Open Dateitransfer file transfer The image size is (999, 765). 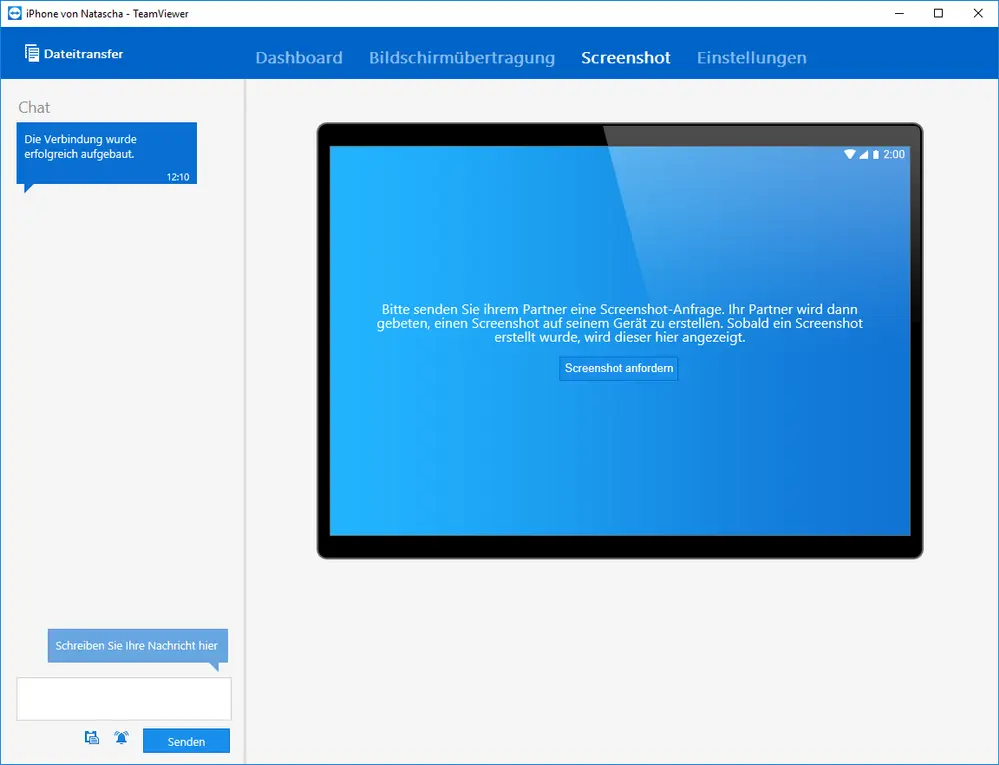point(74,54)
